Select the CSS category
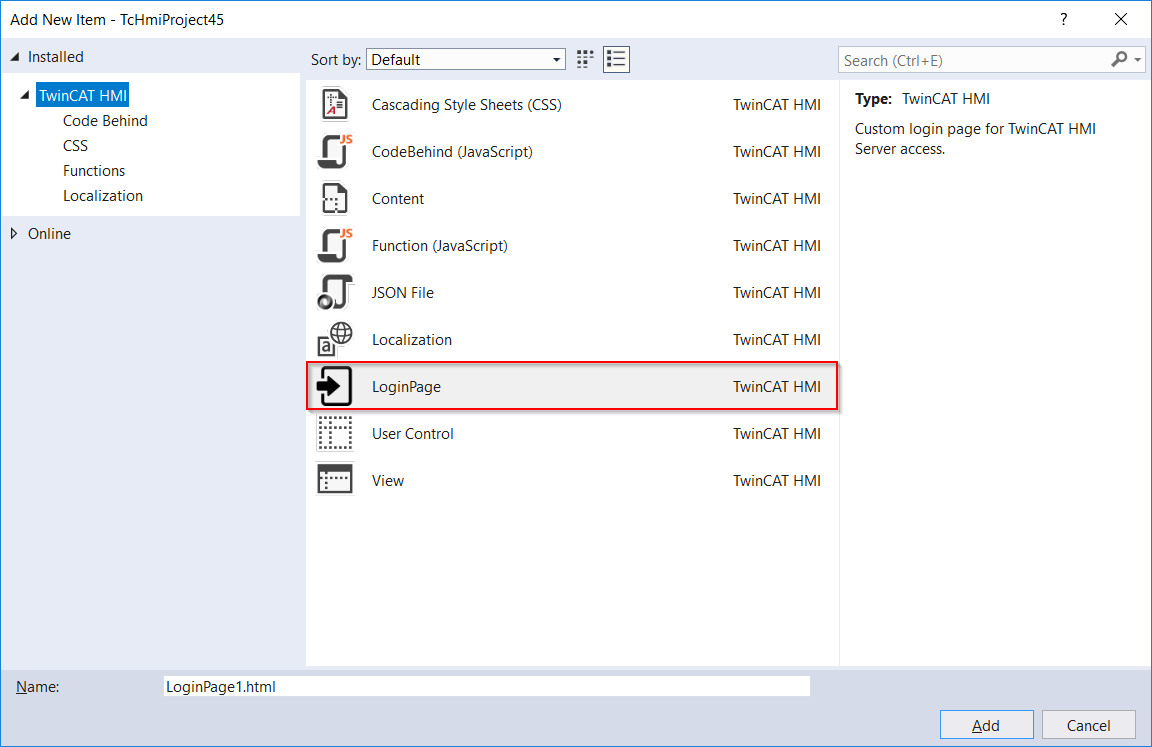 (x=75, y=145)
